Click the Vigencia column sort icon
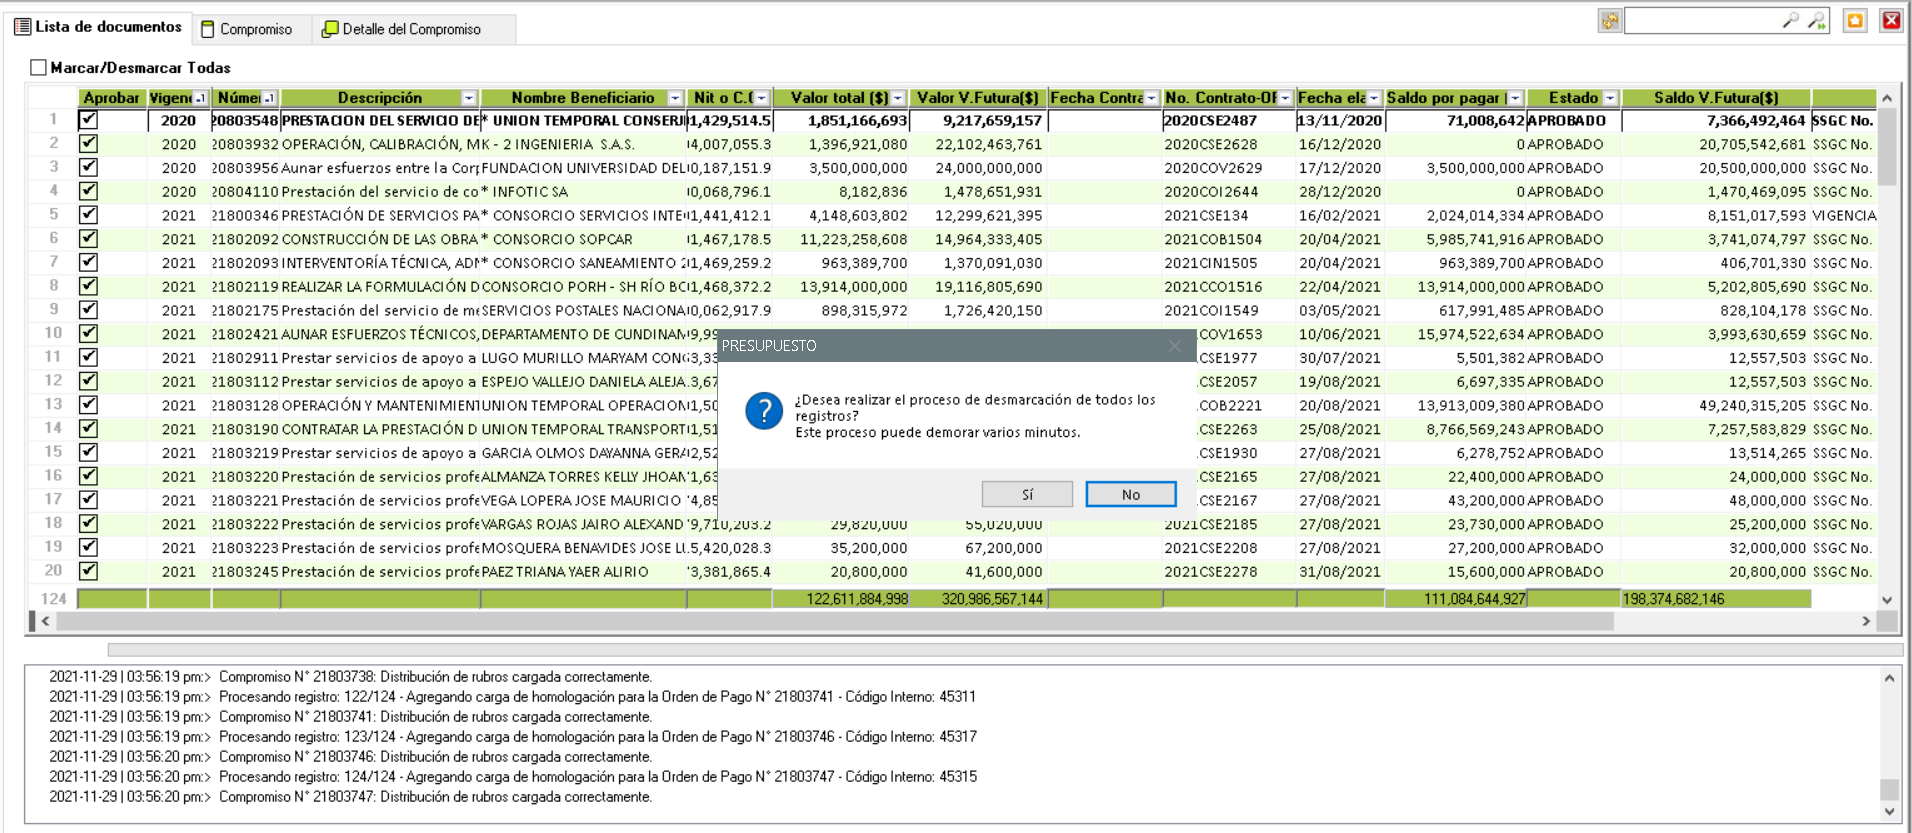Image resolution: width=1912 pixels, height=833 pixels. [x=200, y=98]
